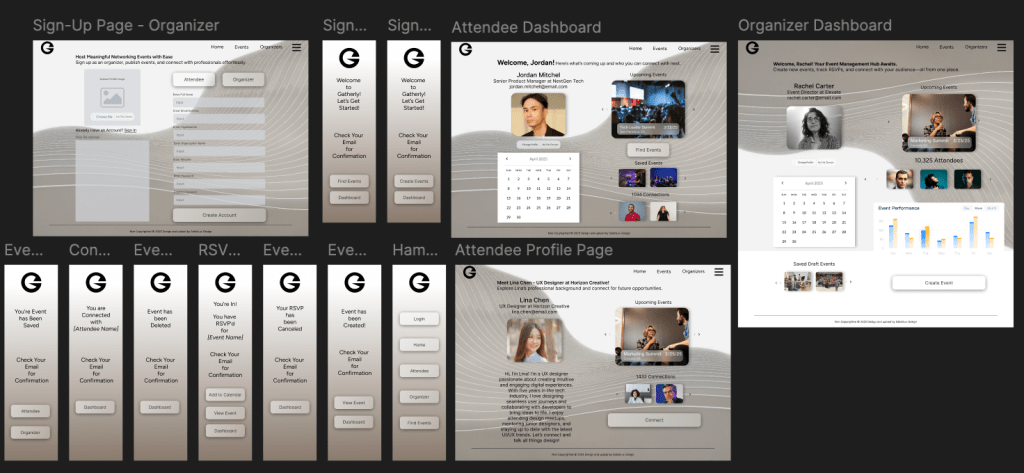Click Events nav item on Attendee Dashboard

click(x=660, y=48)
